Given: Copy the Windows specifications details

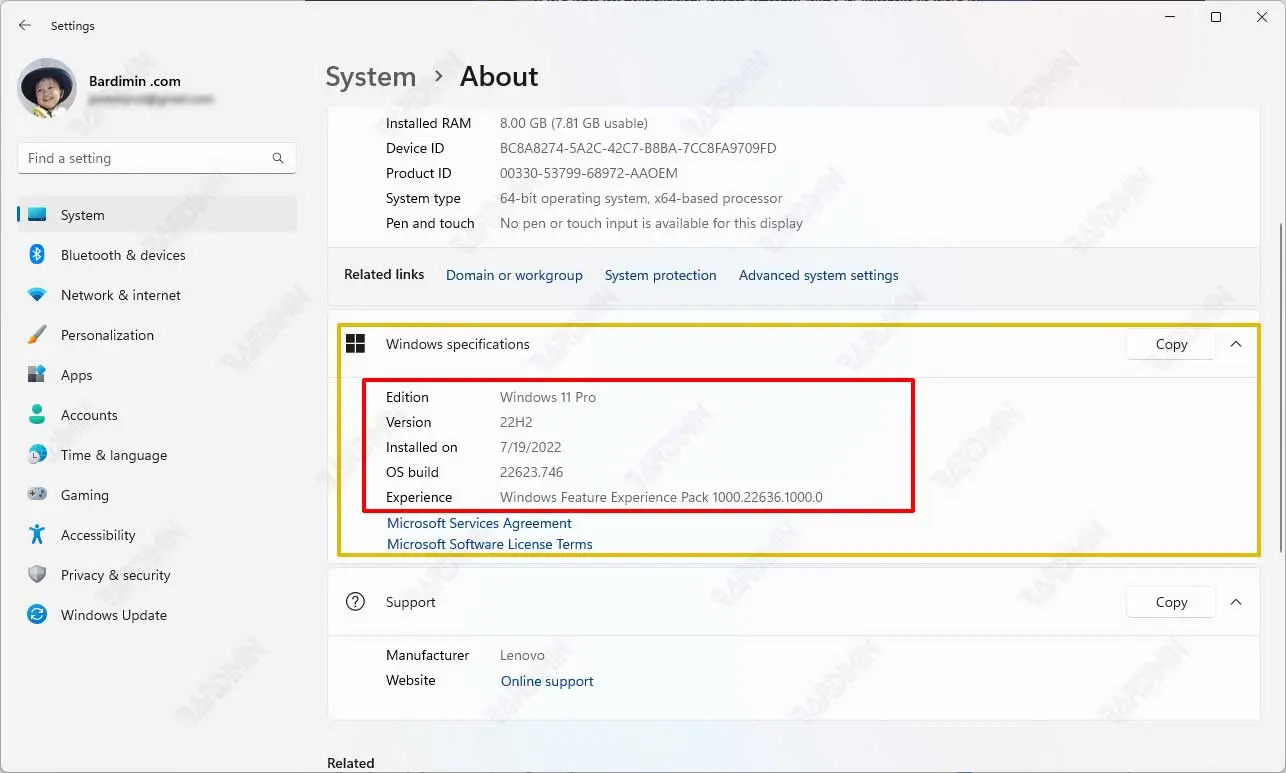Looking at the screenshot, I should [x=1171, y=344].
